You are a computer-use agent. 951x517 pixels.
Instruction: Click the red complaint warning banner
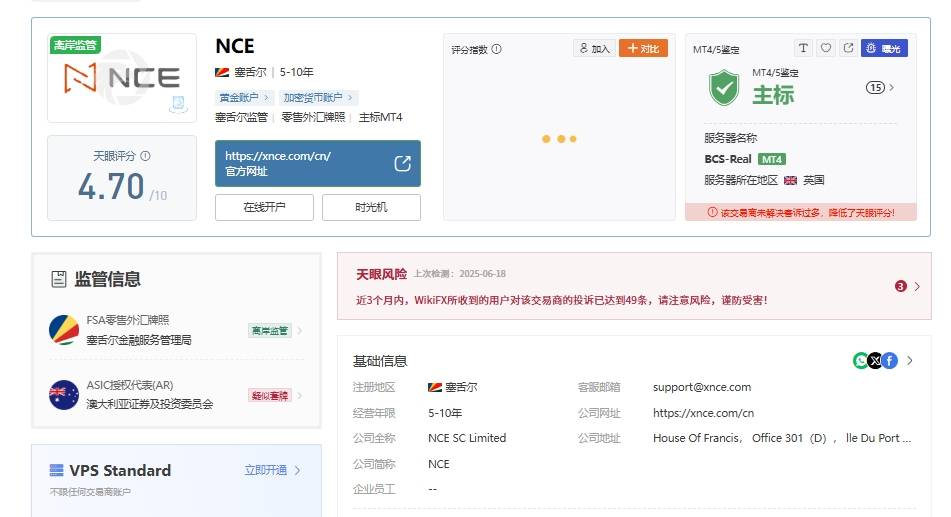[801, 212]
